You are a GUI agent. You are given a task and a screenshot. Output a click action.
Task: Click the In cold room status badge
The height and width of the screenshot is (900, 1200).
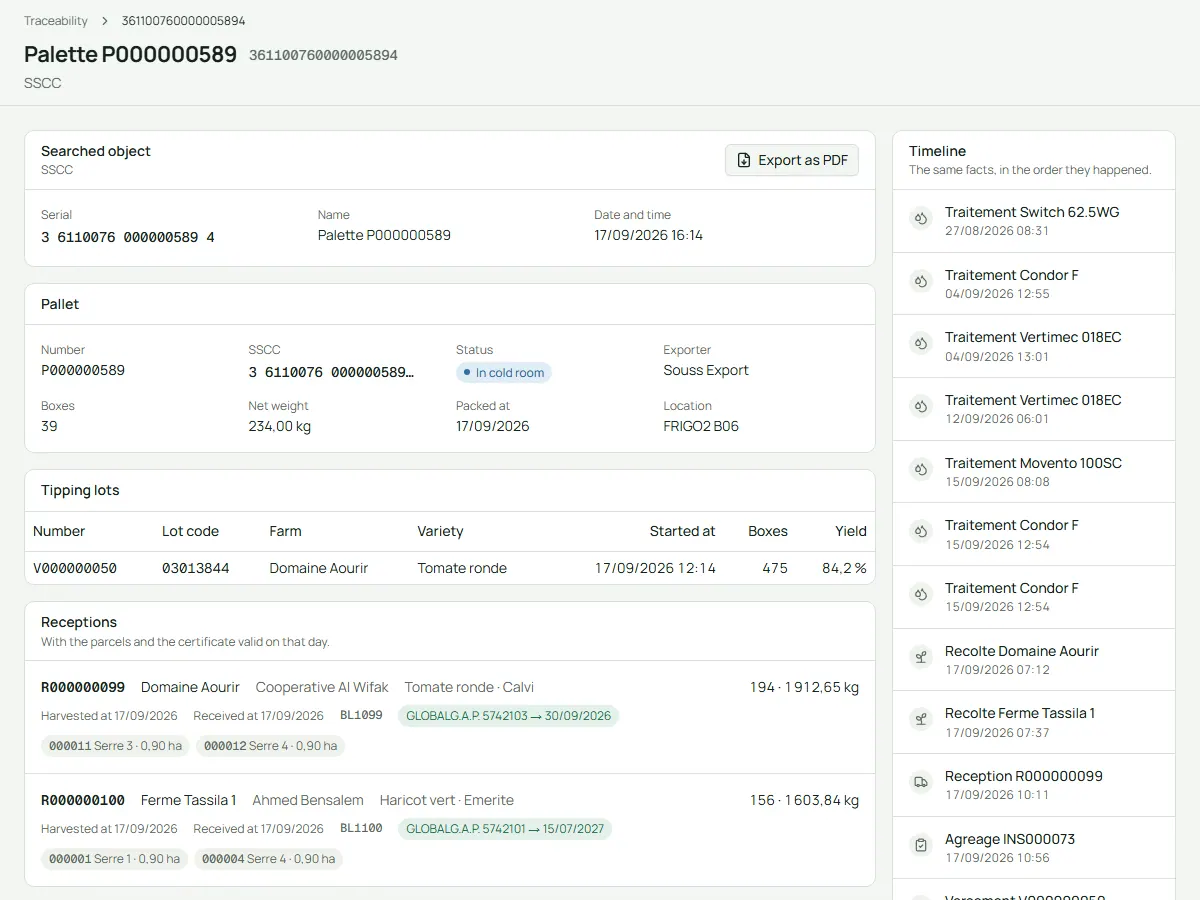tap(504, 373)
